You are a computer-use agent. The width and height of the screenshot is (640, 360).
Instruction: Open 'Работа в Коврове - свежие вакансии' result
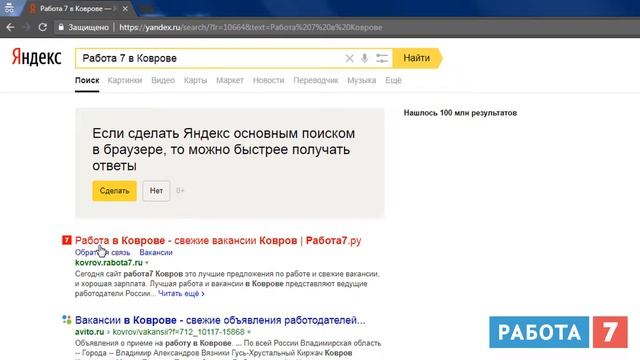pos(218,240)
